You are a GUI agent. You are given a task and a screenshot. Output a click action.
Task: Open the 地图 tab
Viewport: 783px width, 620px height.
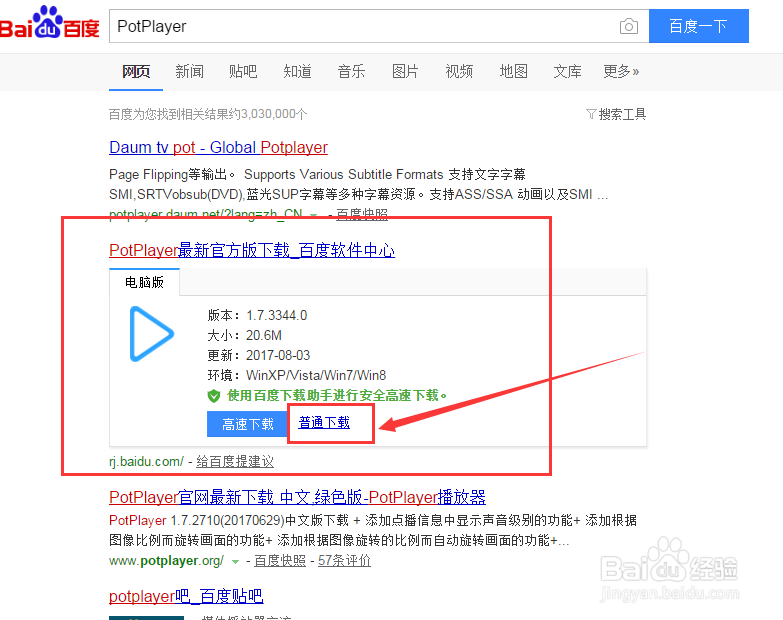coord(513,71)
